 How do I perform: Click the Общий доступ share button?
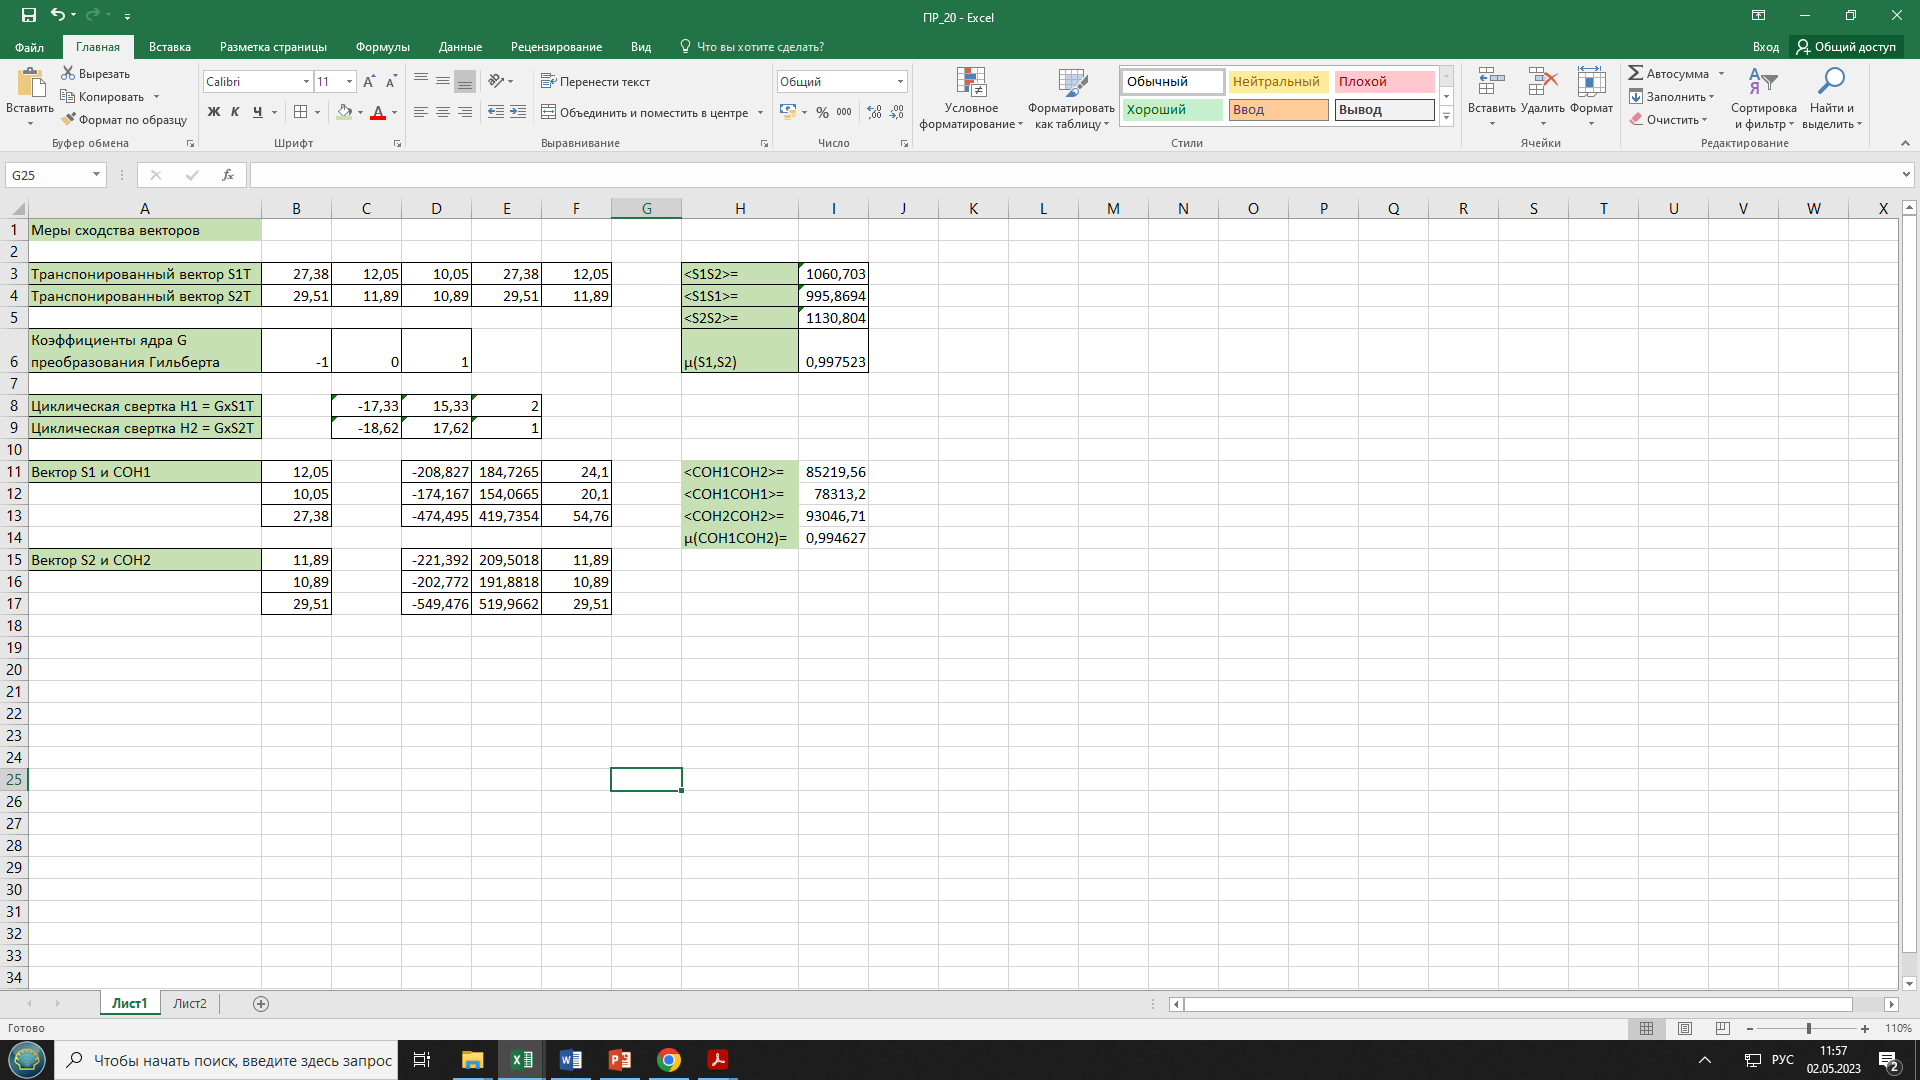(x=1846, y=47)
